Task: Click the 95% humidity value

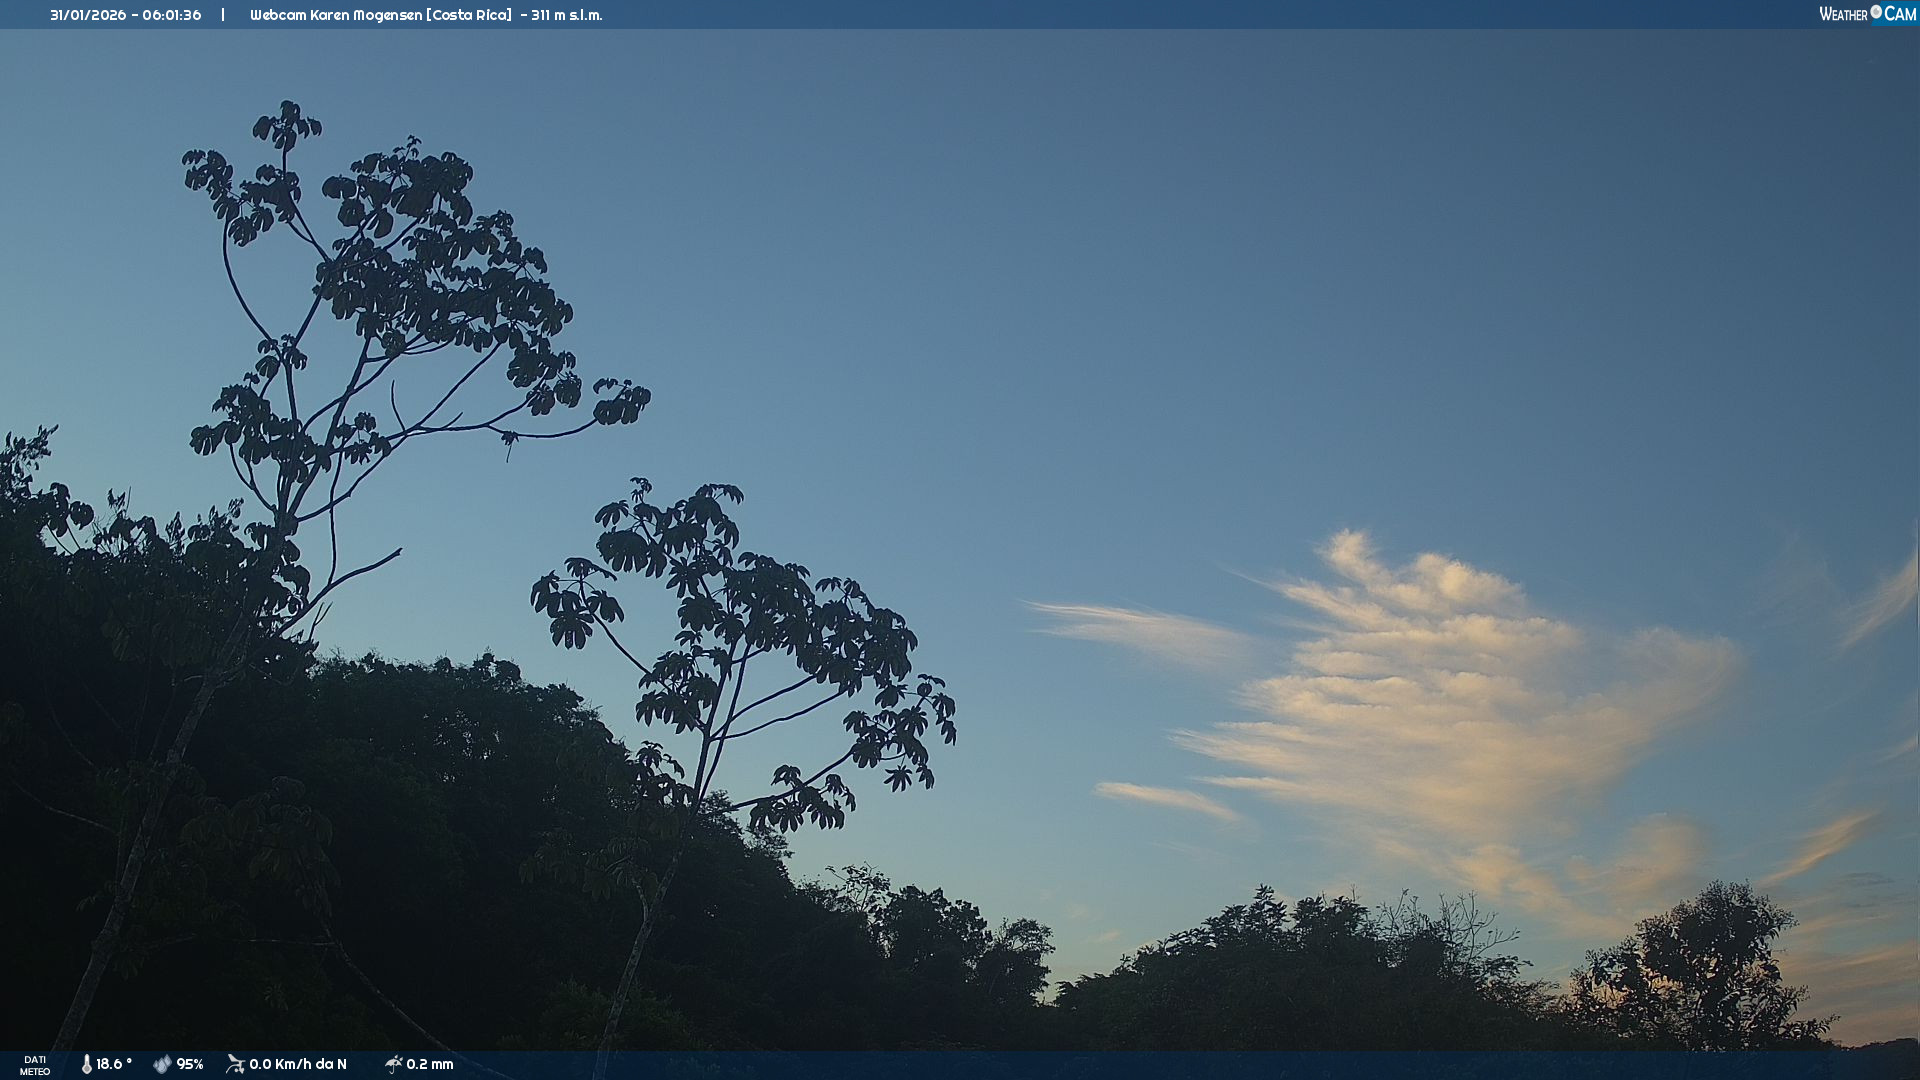Action: tap(190, 1065)
